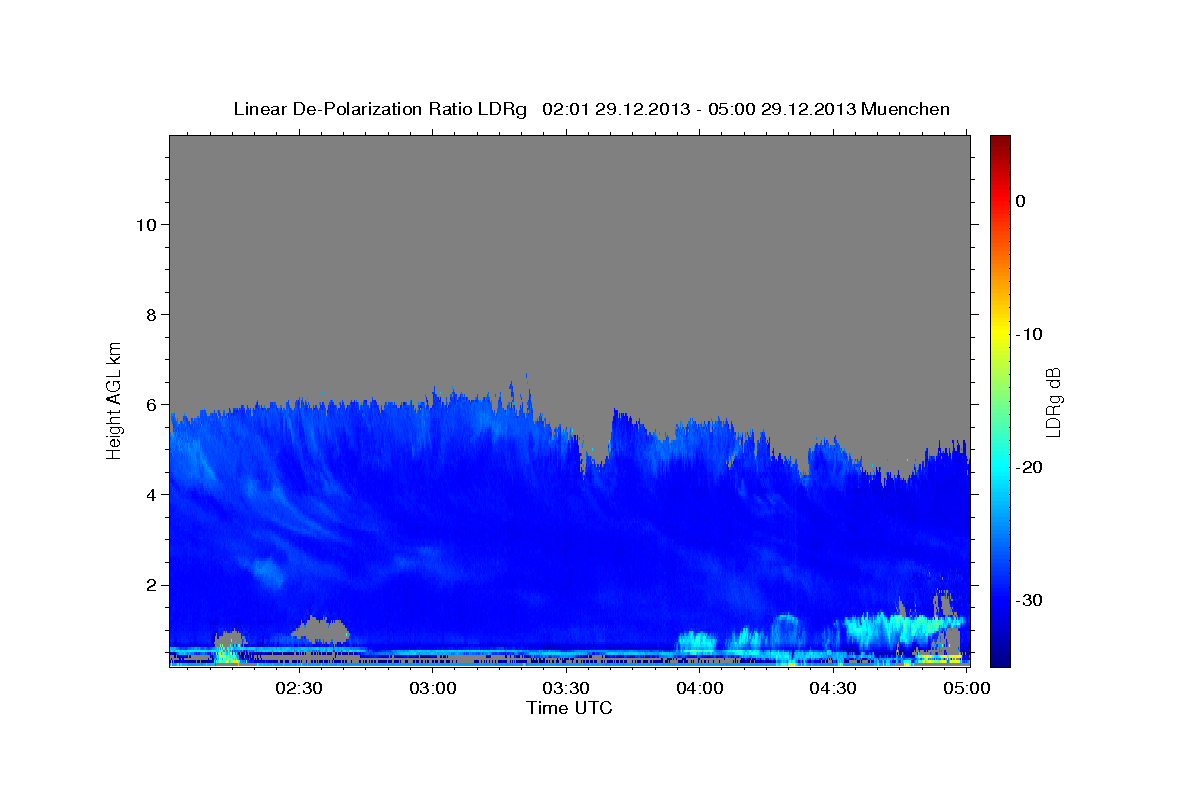This screenshot has width=1200, height=800.
Task: Click the 'Muenchen' location label in title
Action: [905, 109]
